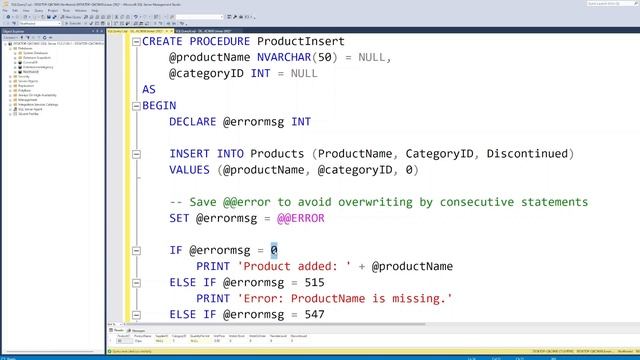
Task: Open the Help menu
Action: (x=95, y=11)
